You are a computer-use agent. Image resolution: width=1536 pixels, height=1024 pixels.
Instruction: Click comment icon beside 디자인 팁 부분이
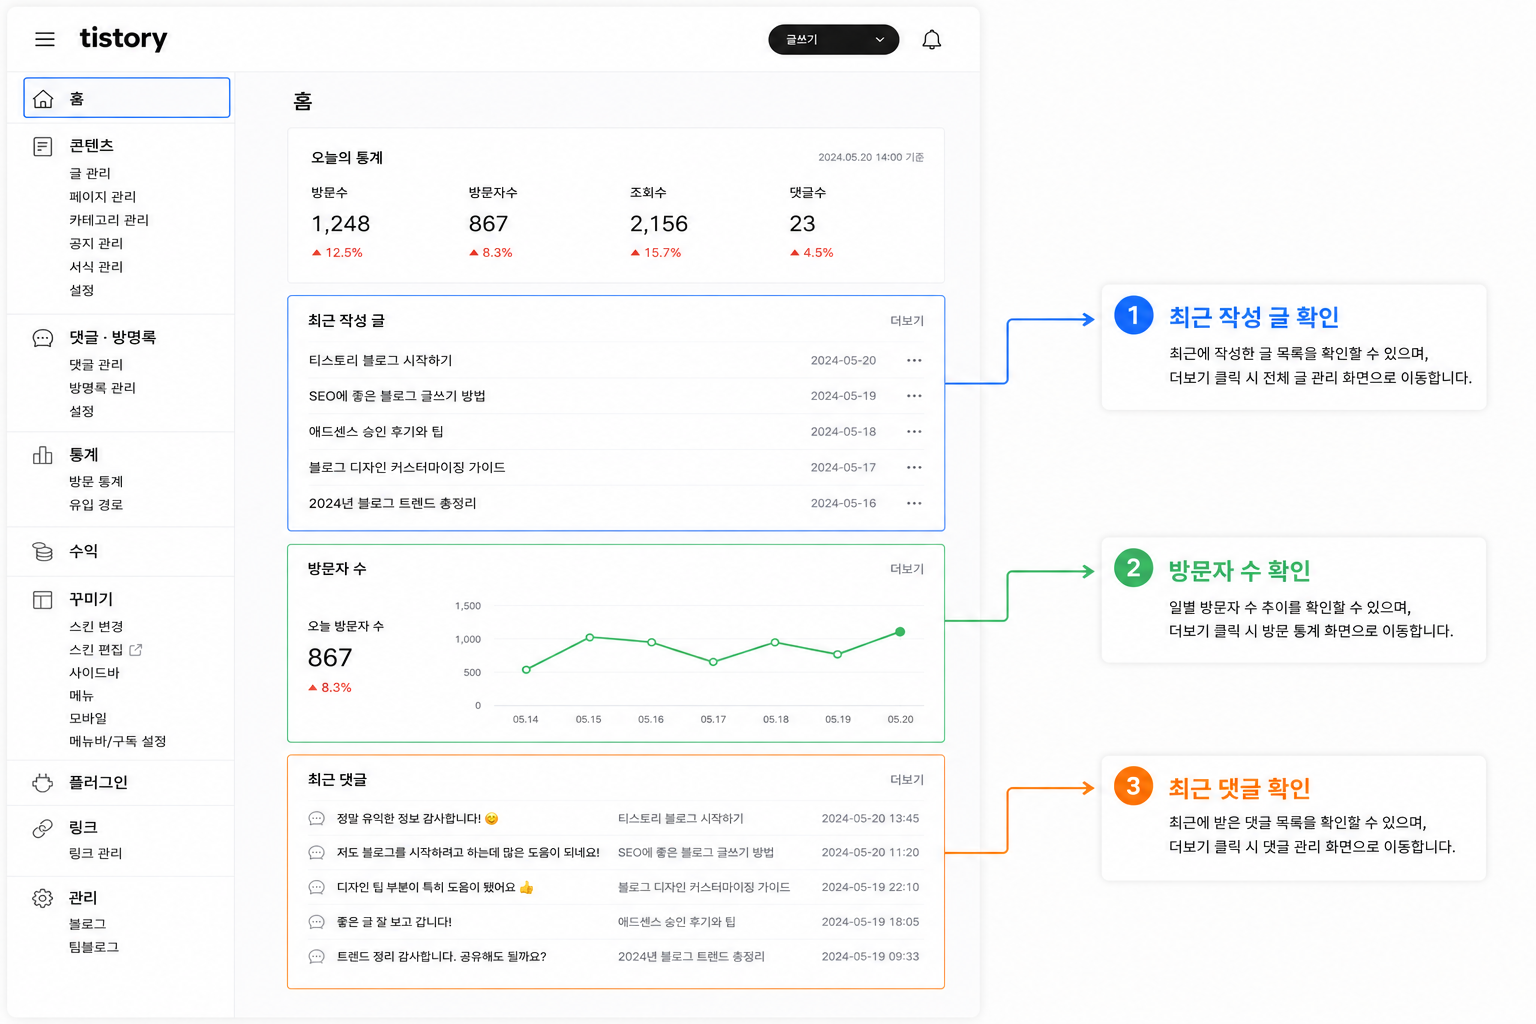(317, 887)
